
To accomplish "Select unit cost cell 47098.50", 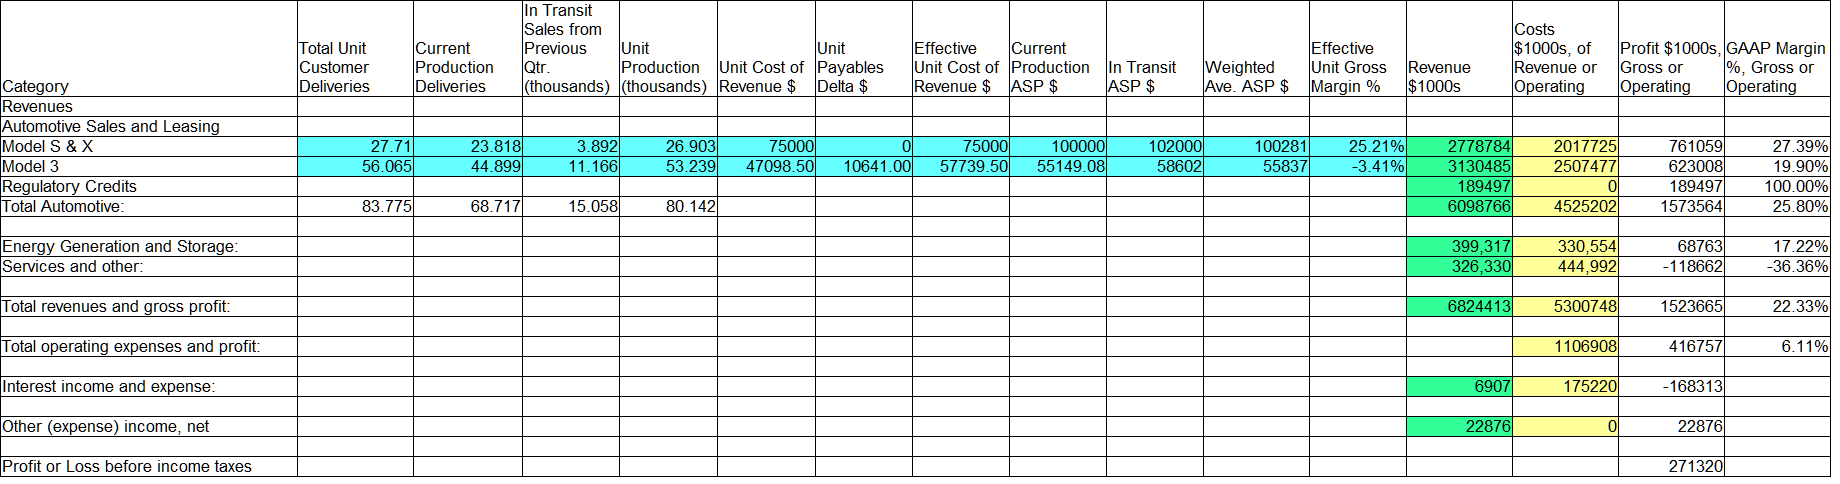I will click(766, 167).
